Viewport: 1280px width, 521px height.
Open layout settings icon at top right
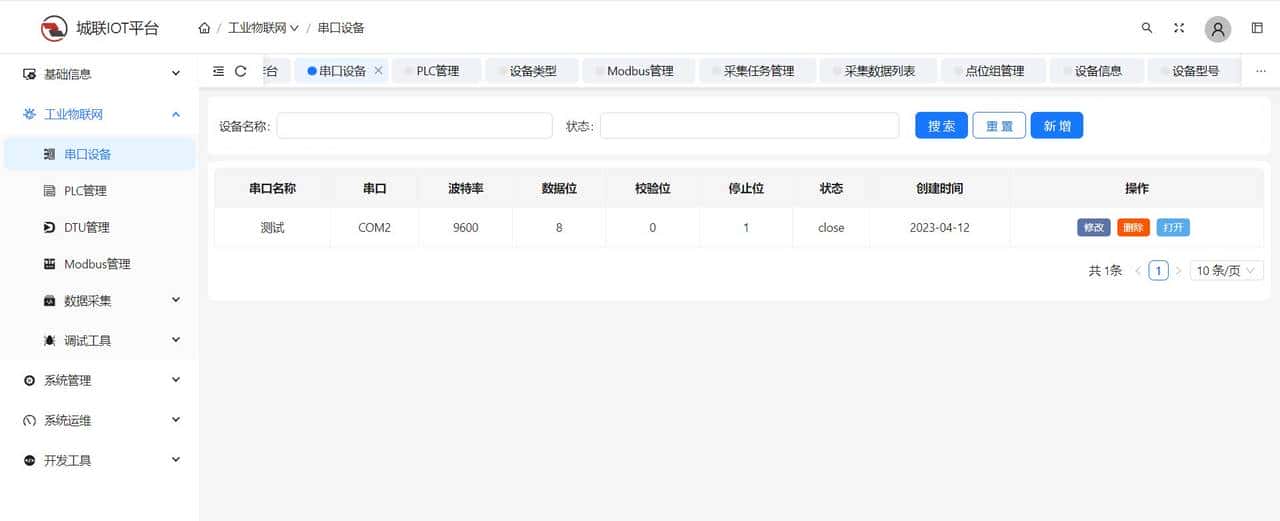tap(1257, 28)
